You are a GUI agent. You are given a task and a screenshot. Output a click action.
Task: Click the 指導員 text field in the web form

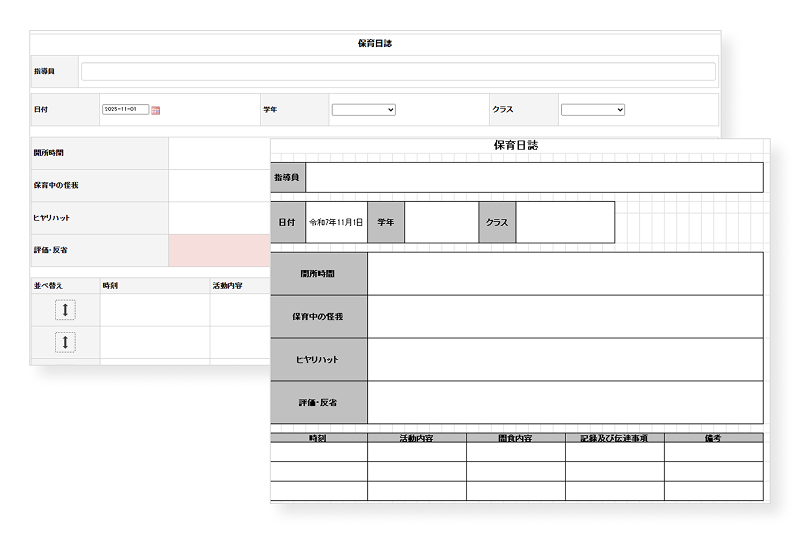398,72
